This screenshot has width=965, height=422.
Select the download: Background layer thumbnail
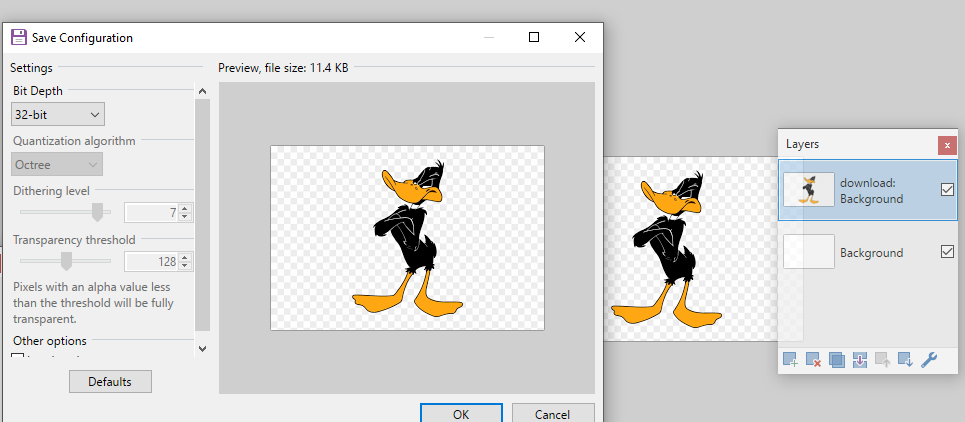(x=809, y=189)
